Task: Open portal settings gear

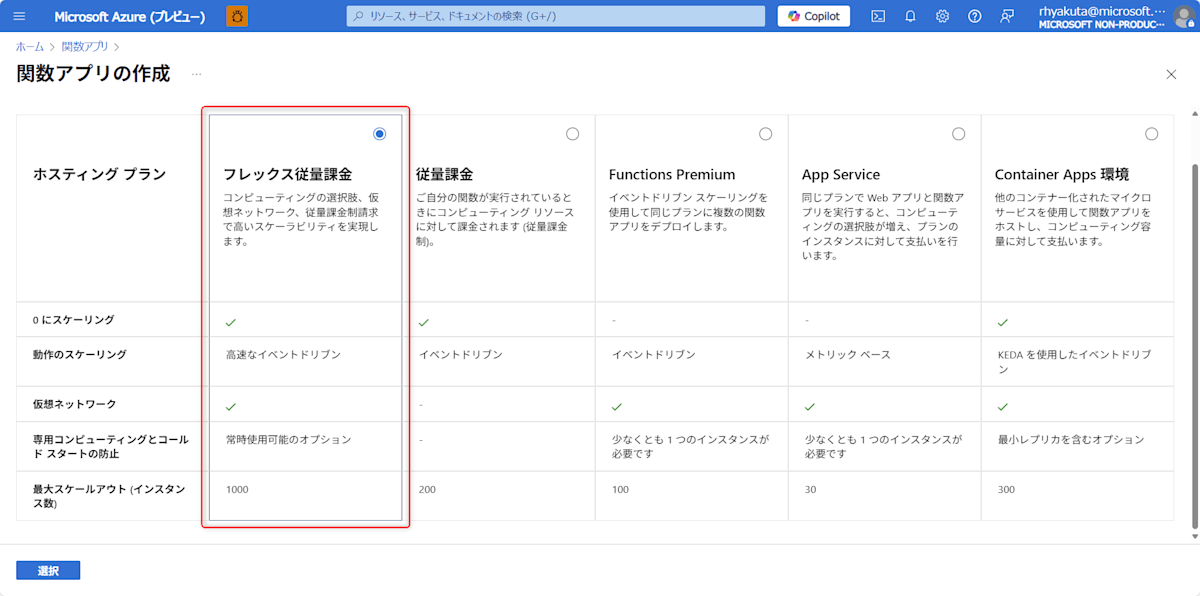Action: point(942,16)
